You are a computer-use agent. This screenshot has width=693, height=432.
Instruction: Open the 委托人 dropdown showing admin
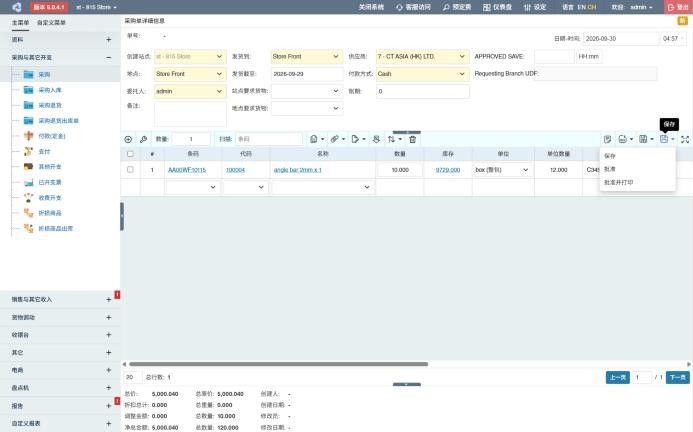(190, 91)
